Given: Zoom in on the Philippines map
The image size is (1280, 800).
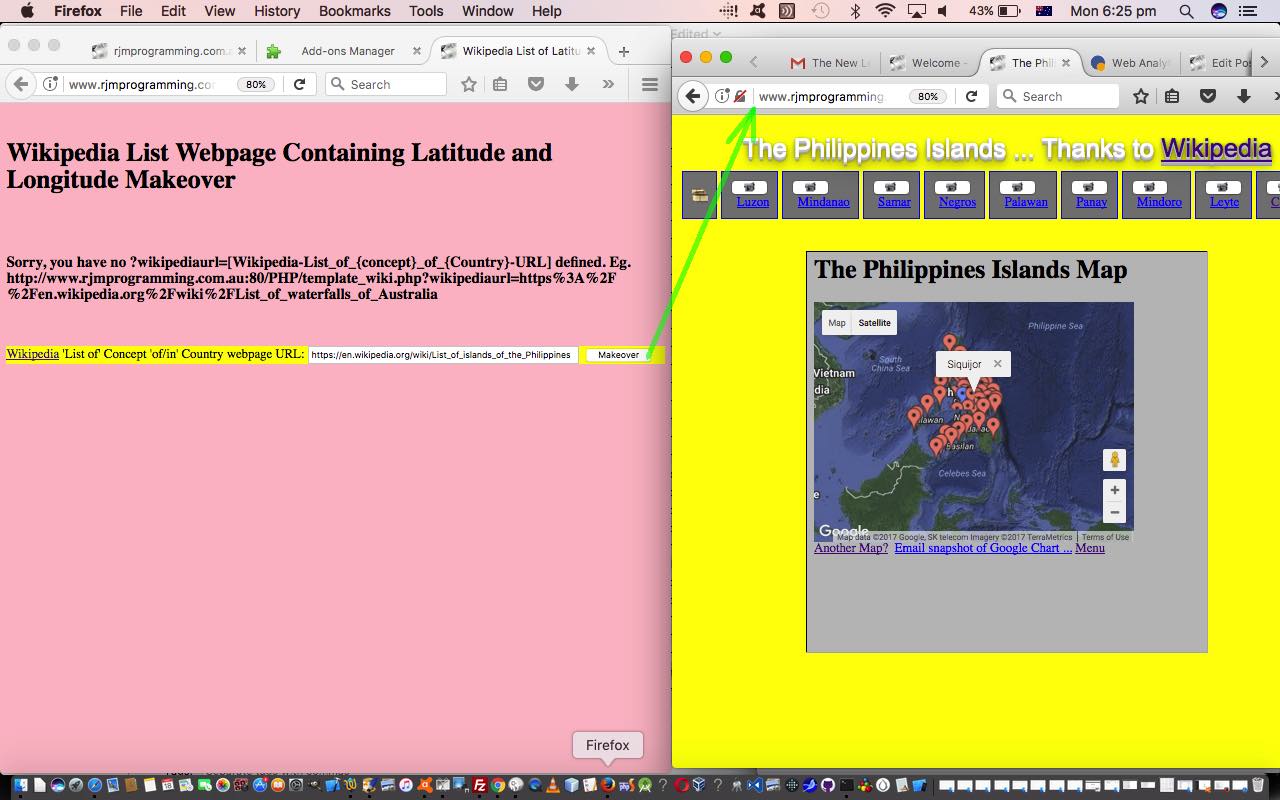Looking at the screenshot, I should 1114,490.
